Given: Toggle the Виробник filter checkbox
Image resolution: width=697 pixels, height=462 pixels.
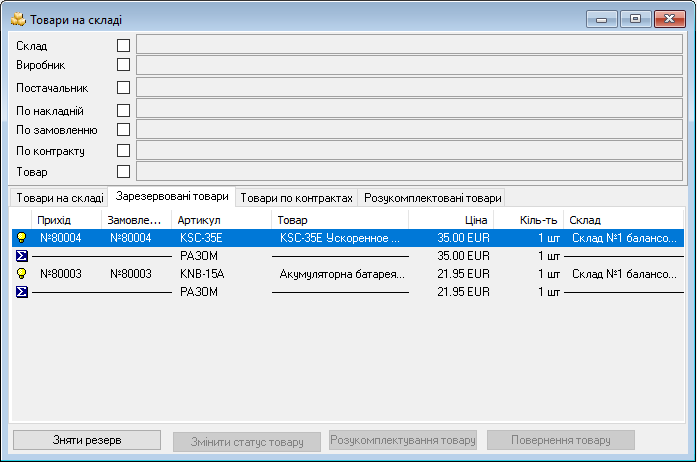Looking at the screenshot, I should coord(124,65).
